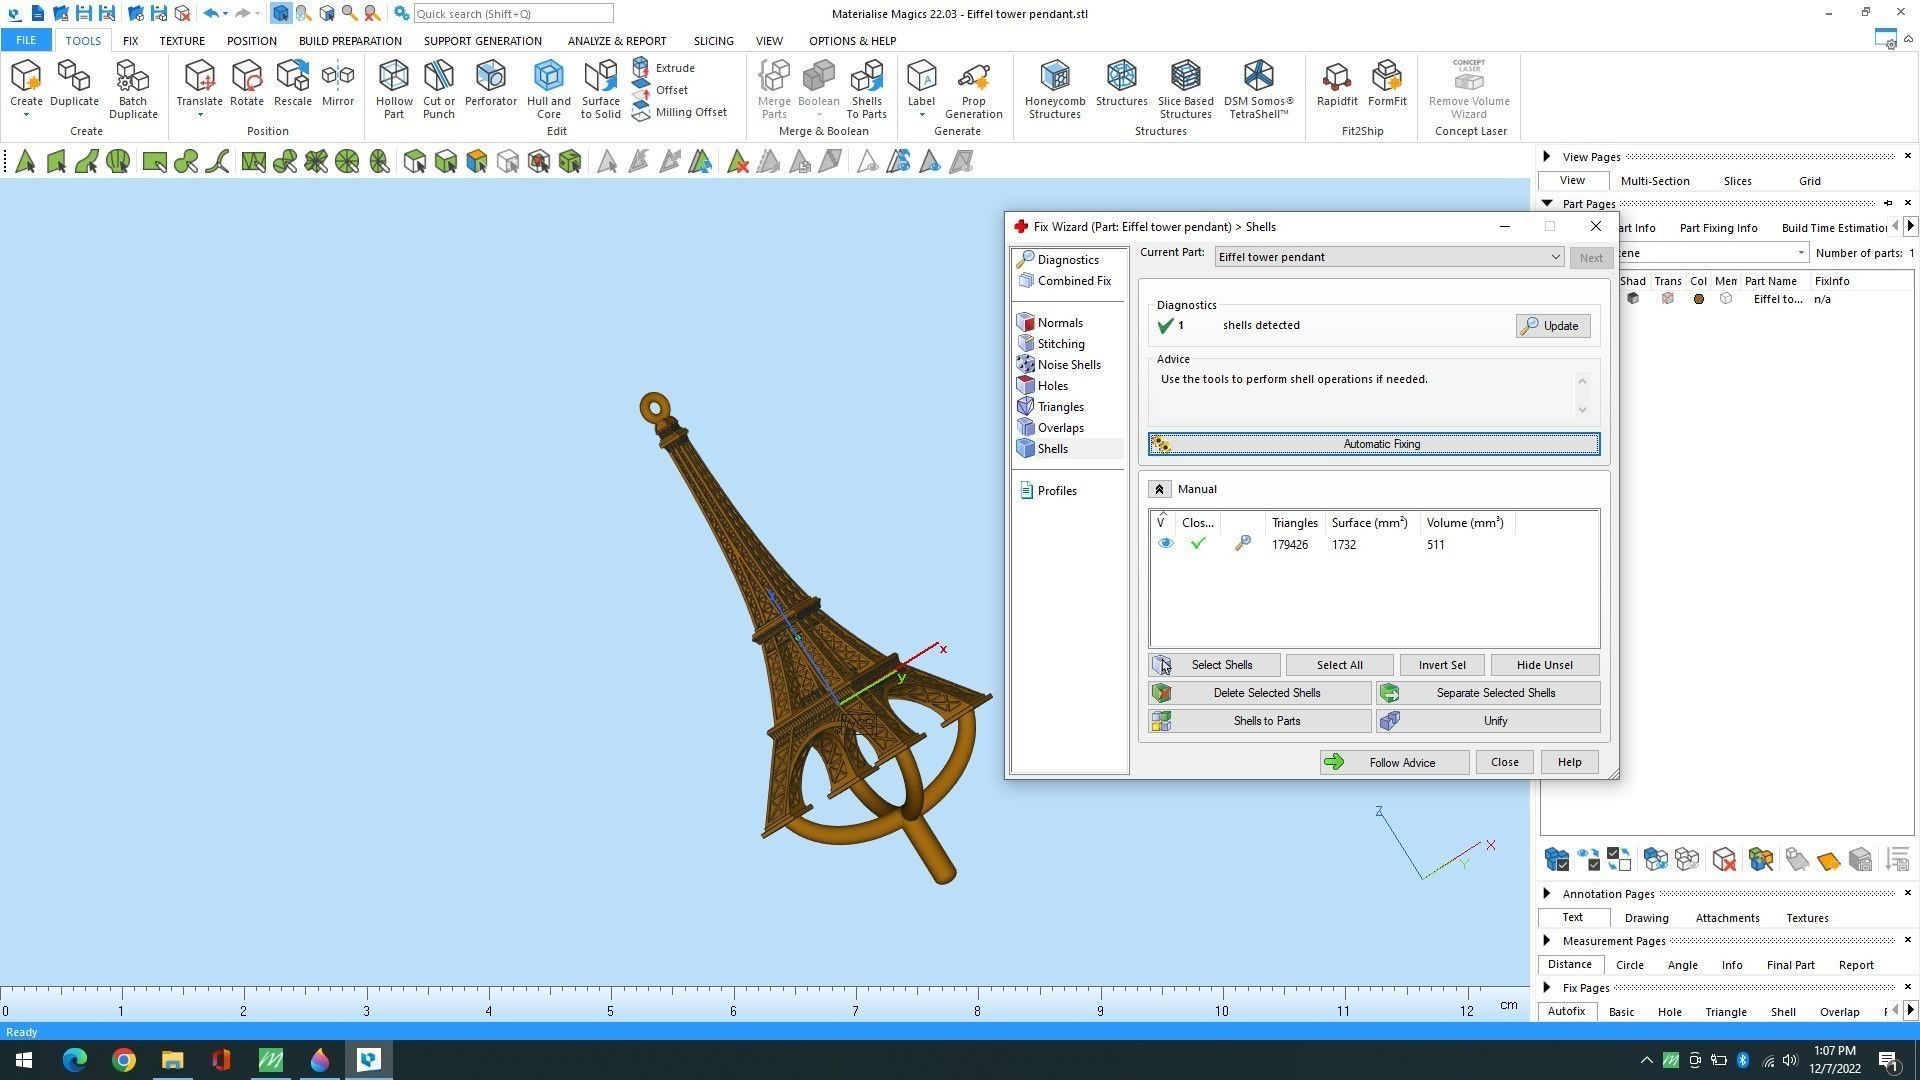Click the Extrude tool
The image size is (1920, 1080).
tap(664, 68)
